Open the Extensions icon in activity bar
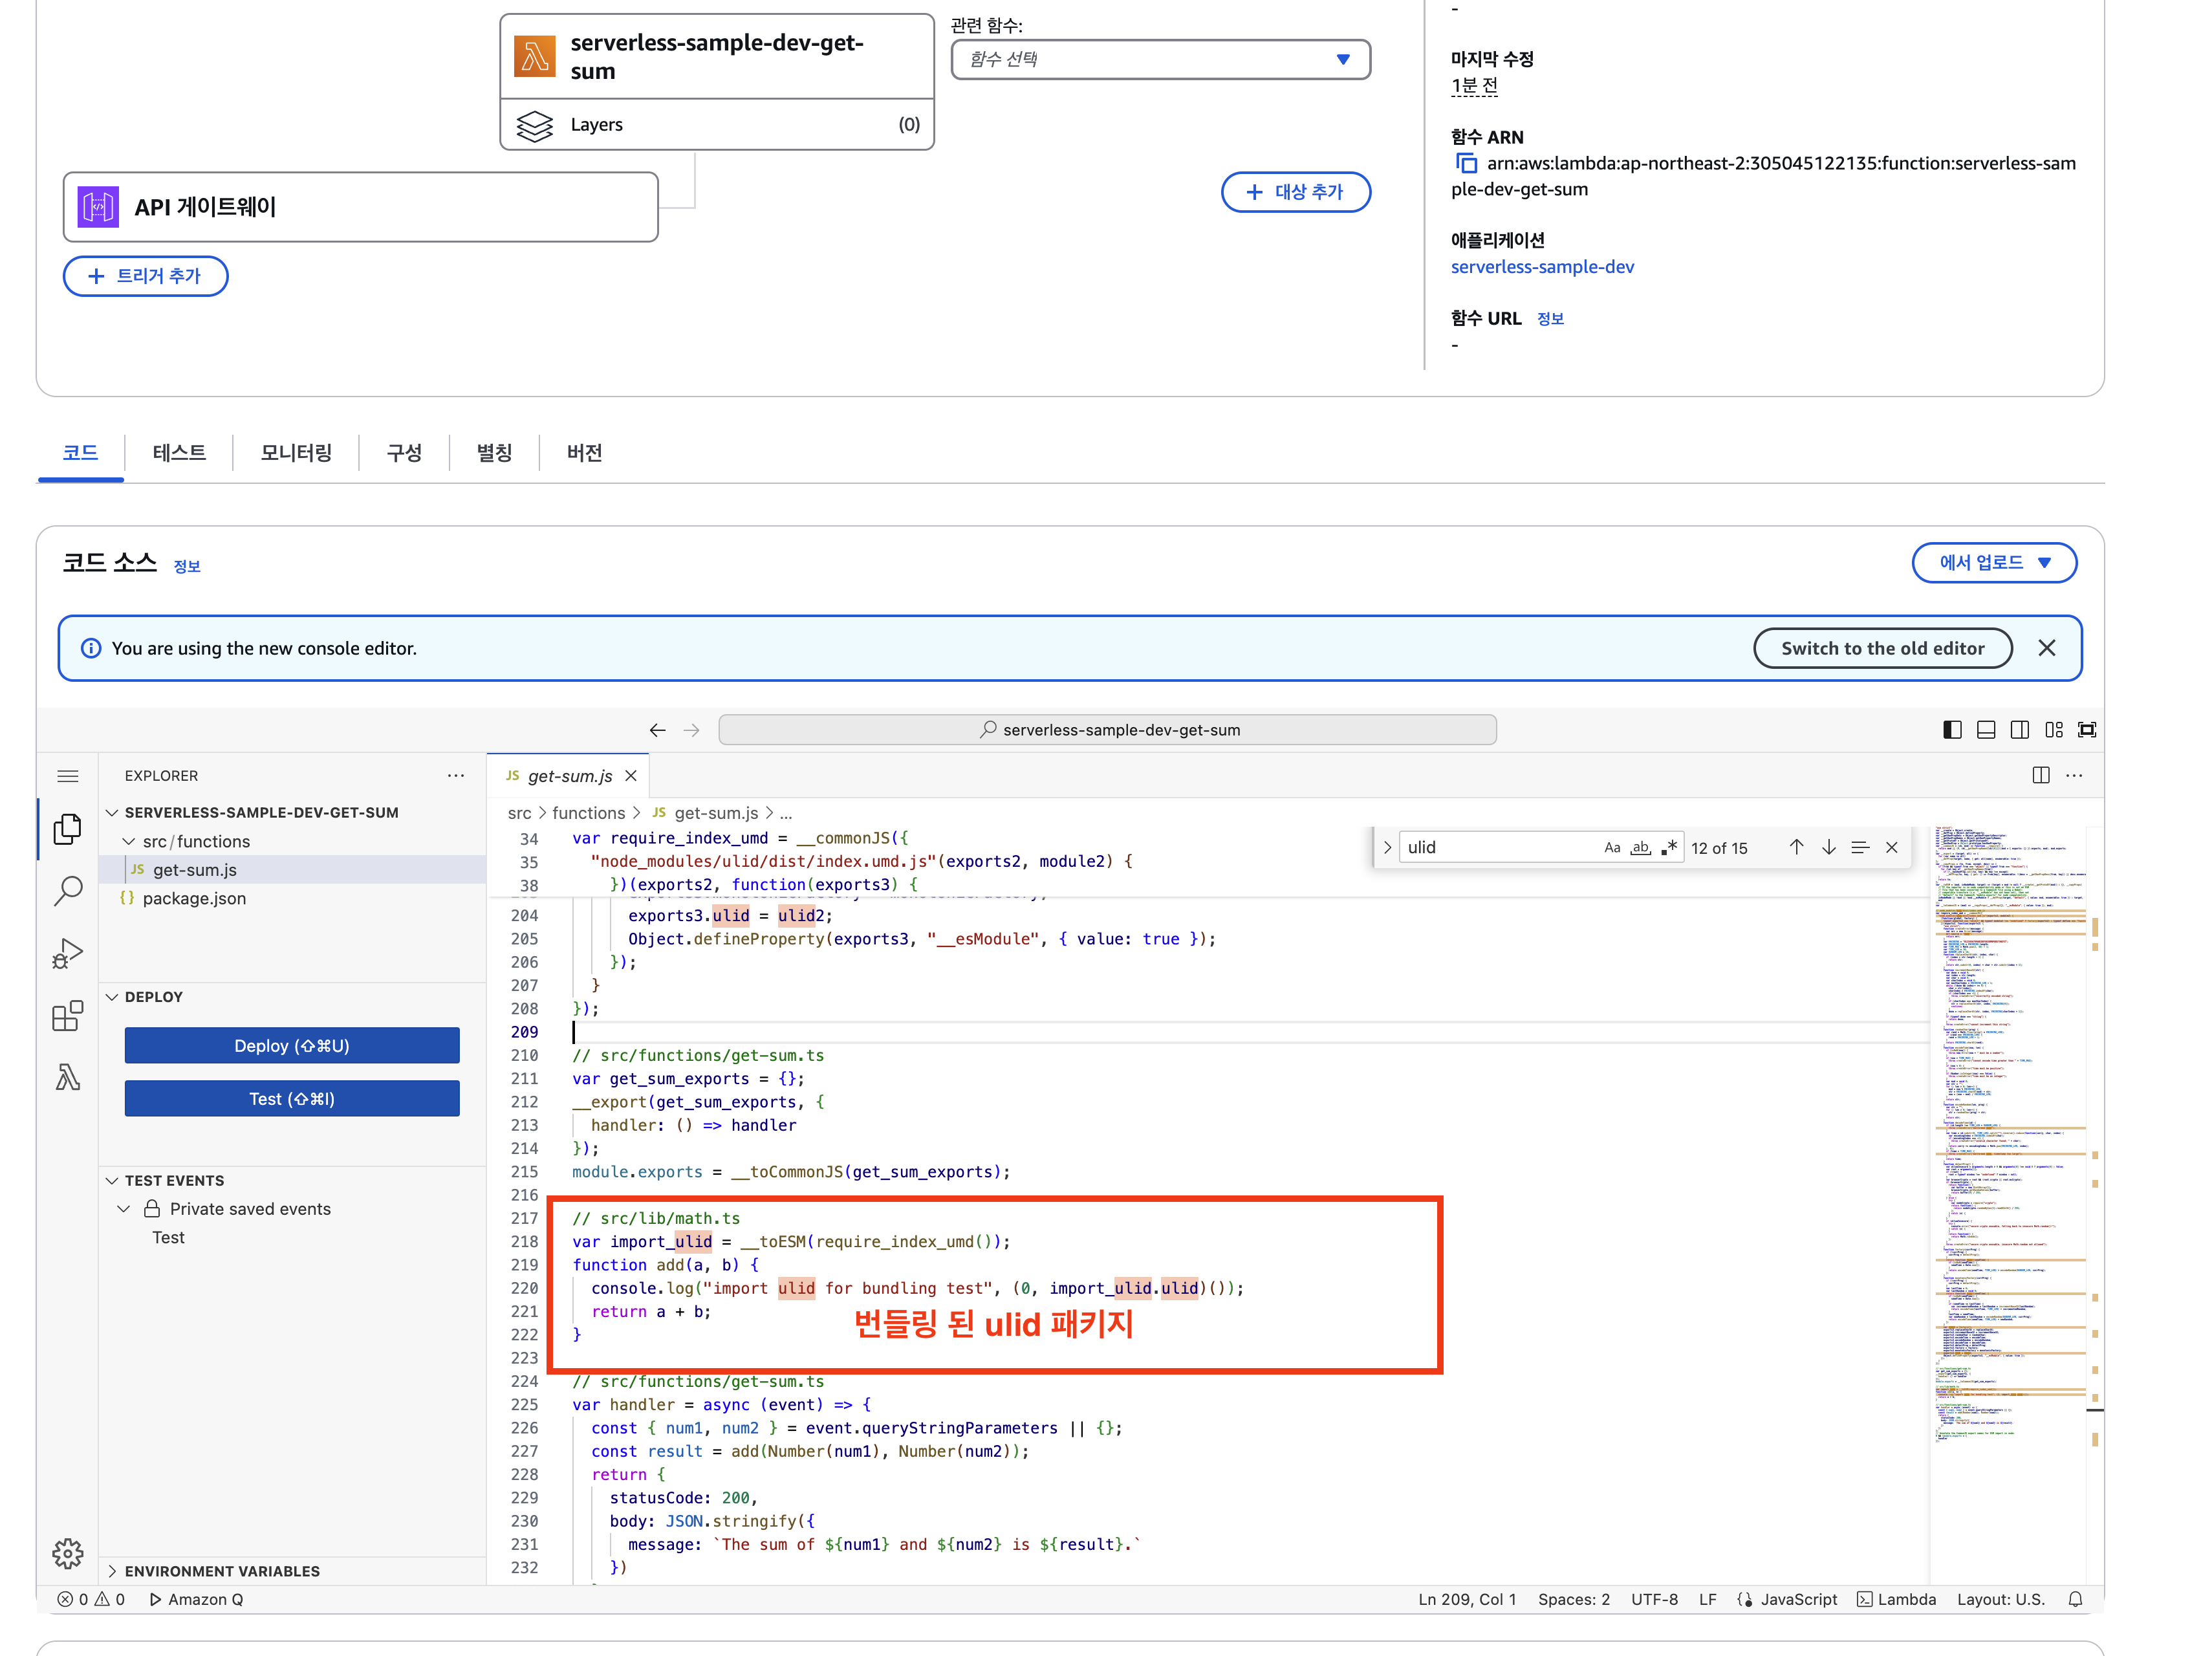This screenshot has height=1656, width=2212. pos(67,1016)
